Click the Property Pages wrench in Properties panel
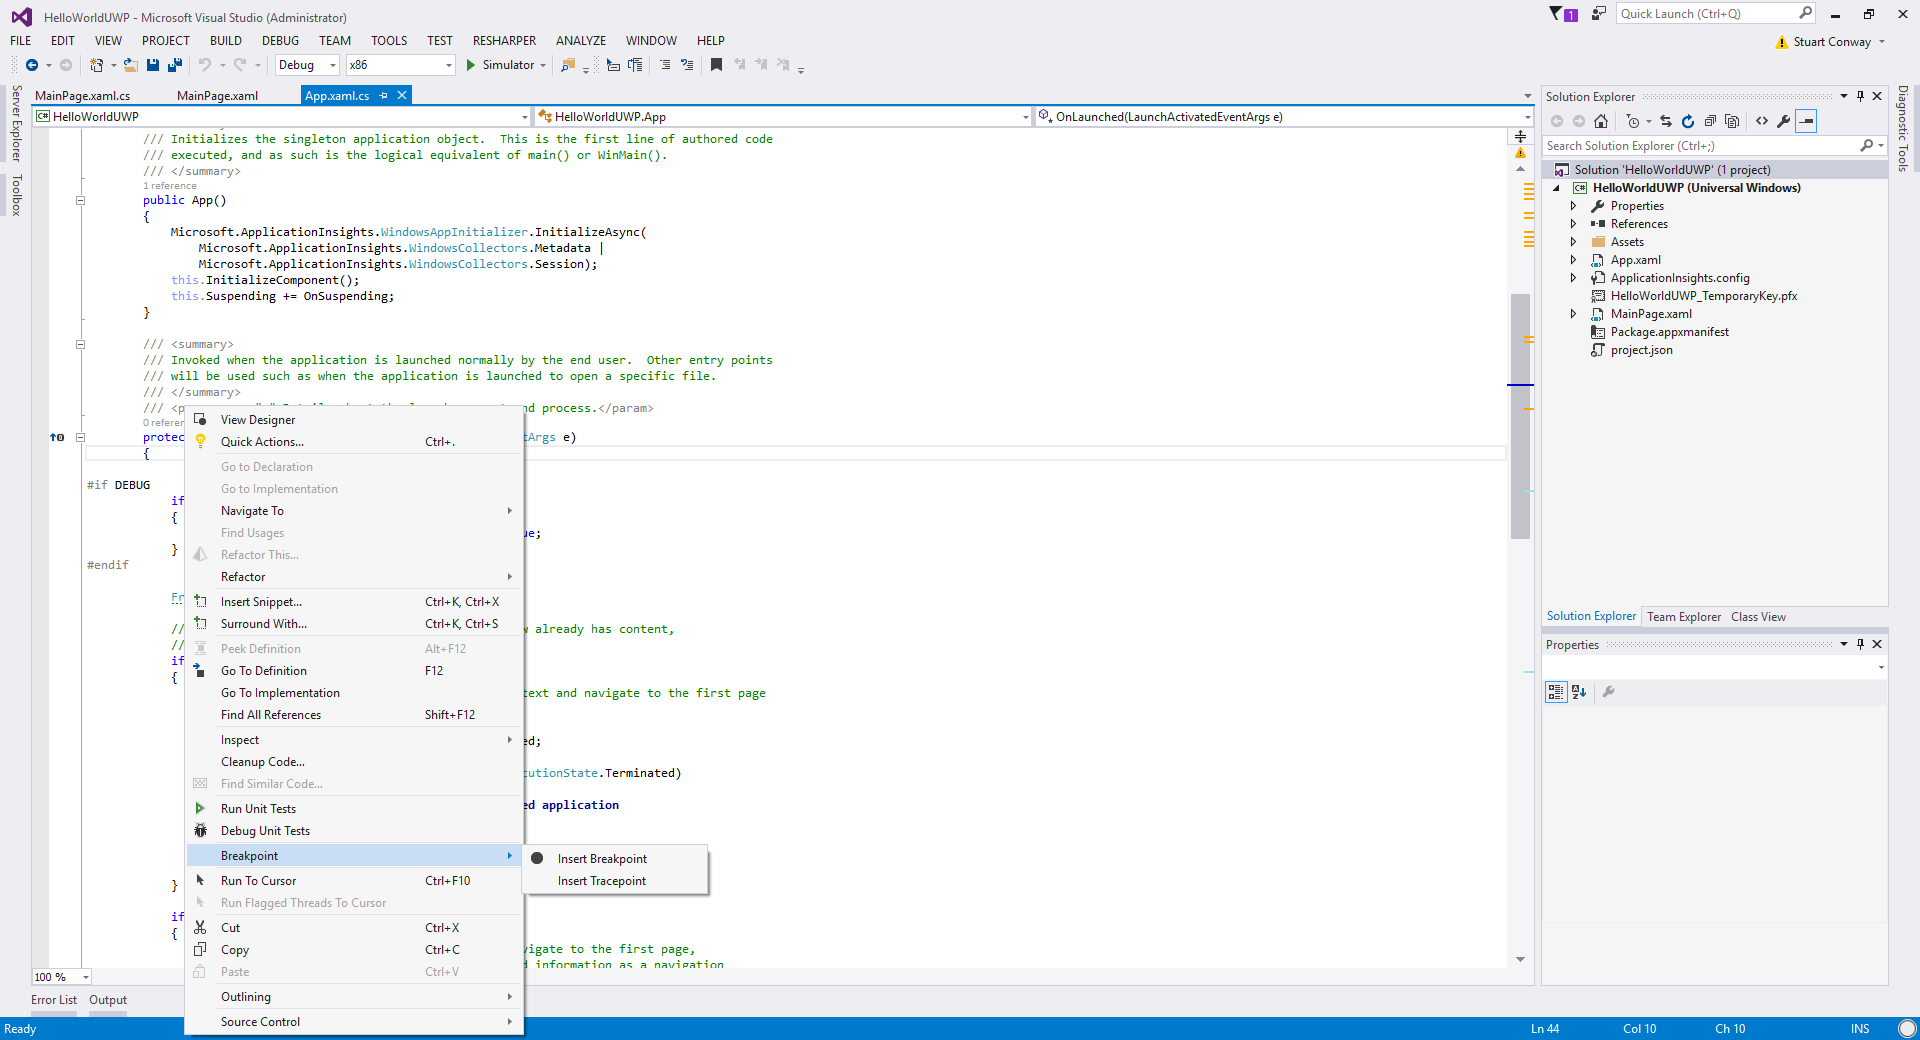The height and width of the screenshot is (1040, 1920). pyautogui.click(x=1609, y=691)
